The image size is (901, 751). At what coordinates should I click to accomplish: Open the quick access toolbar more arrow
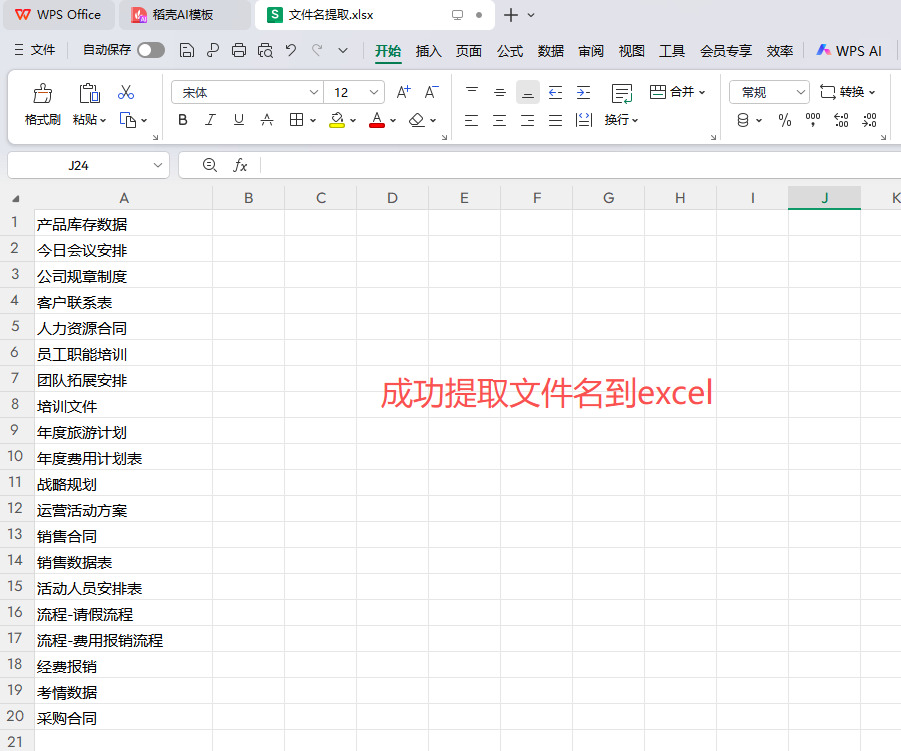tap(343, 51)
